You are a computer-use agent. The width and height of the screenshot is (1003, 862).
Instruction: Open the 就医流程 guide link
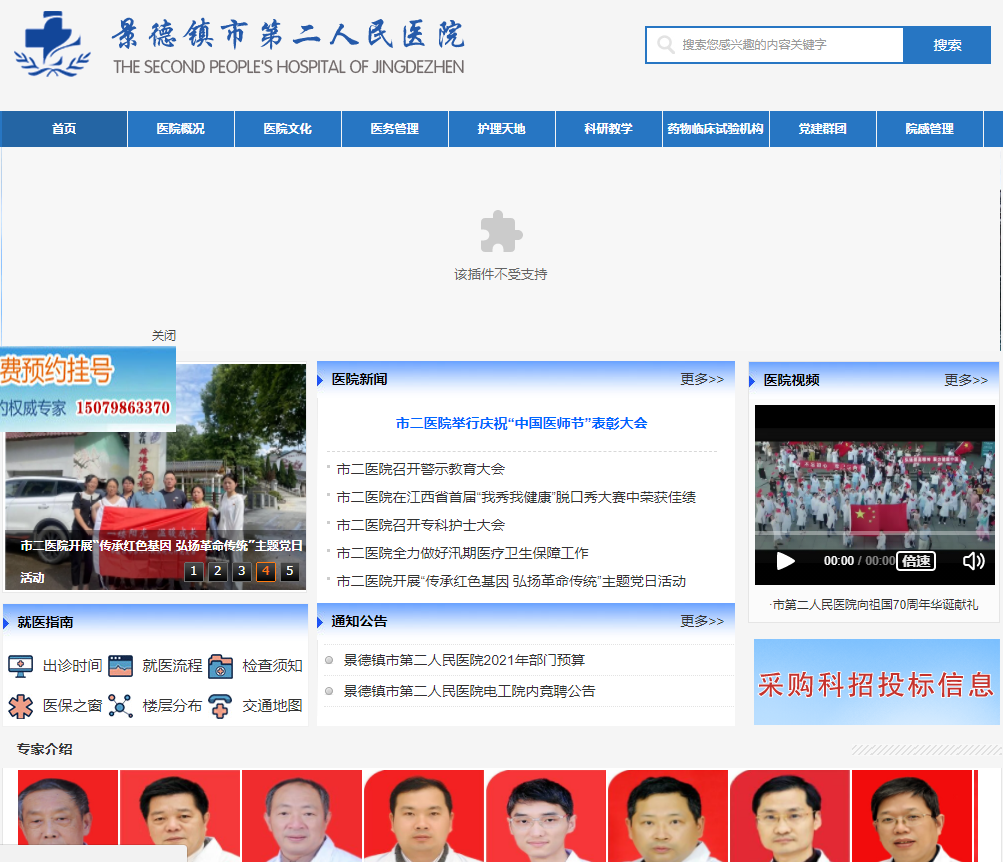pyautogui.click(x=172, y=666)
